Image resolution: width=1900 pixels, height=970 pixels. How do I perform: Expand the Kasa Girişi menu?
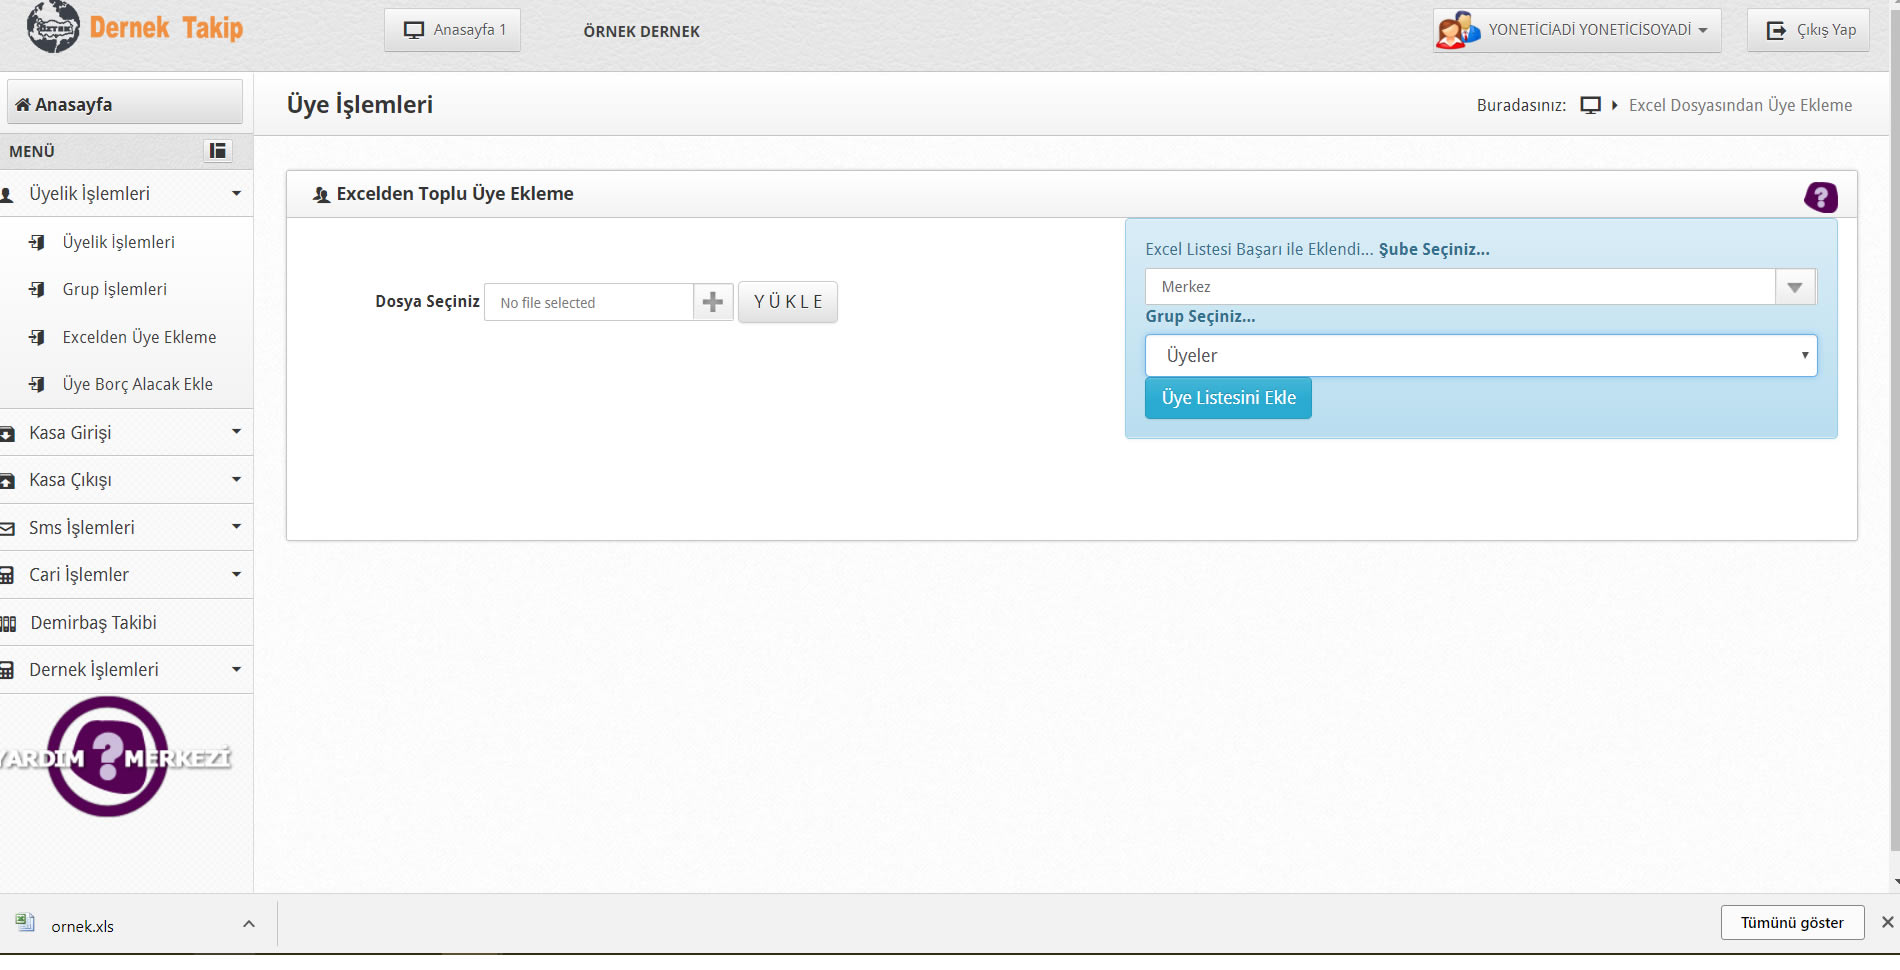(x=125, y=432)
